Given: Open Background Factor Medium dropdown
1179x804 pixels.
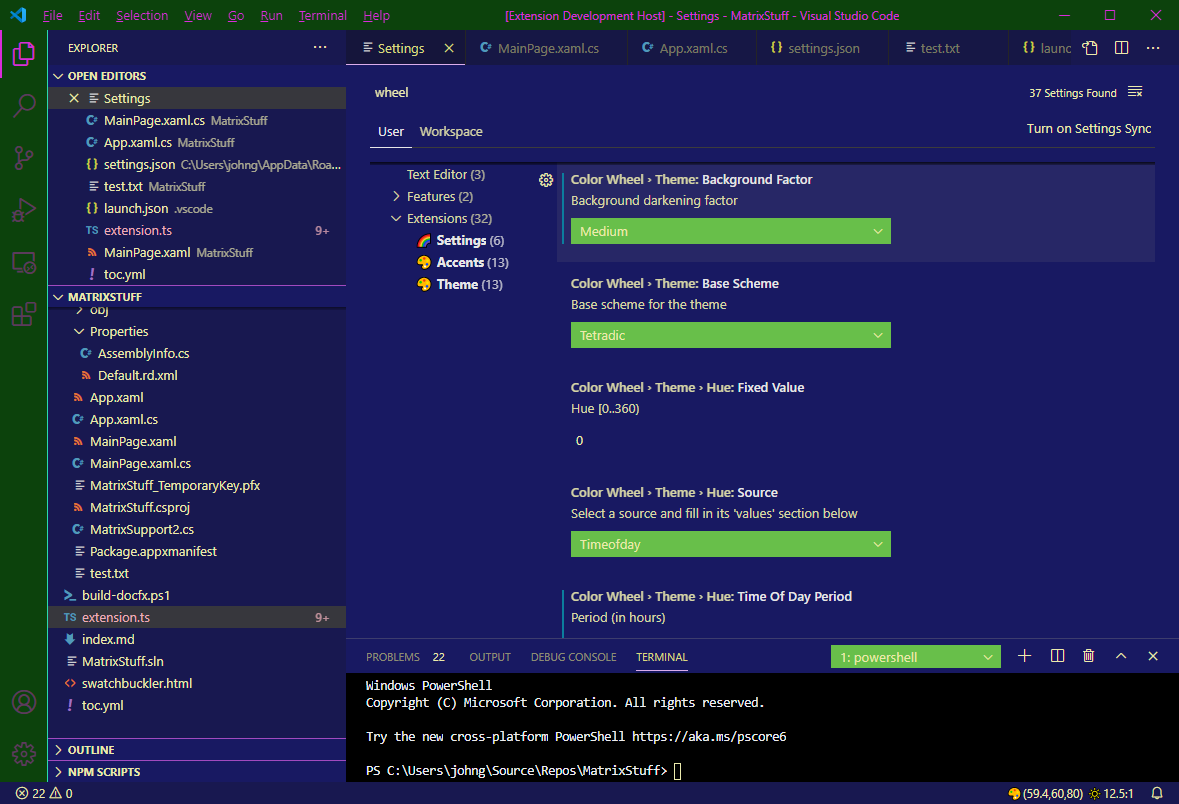Looking at the screenshot, I should (730, 231).
